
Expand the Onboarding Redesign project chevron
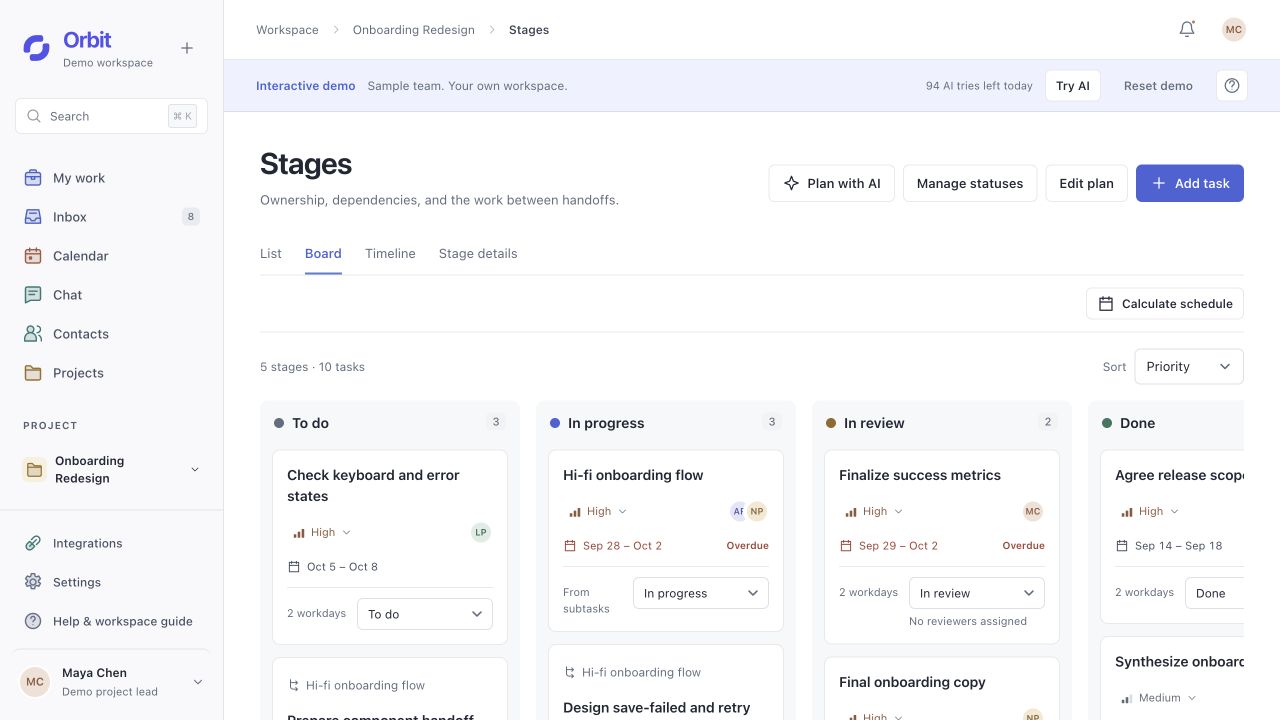click(x=195, y=470)
